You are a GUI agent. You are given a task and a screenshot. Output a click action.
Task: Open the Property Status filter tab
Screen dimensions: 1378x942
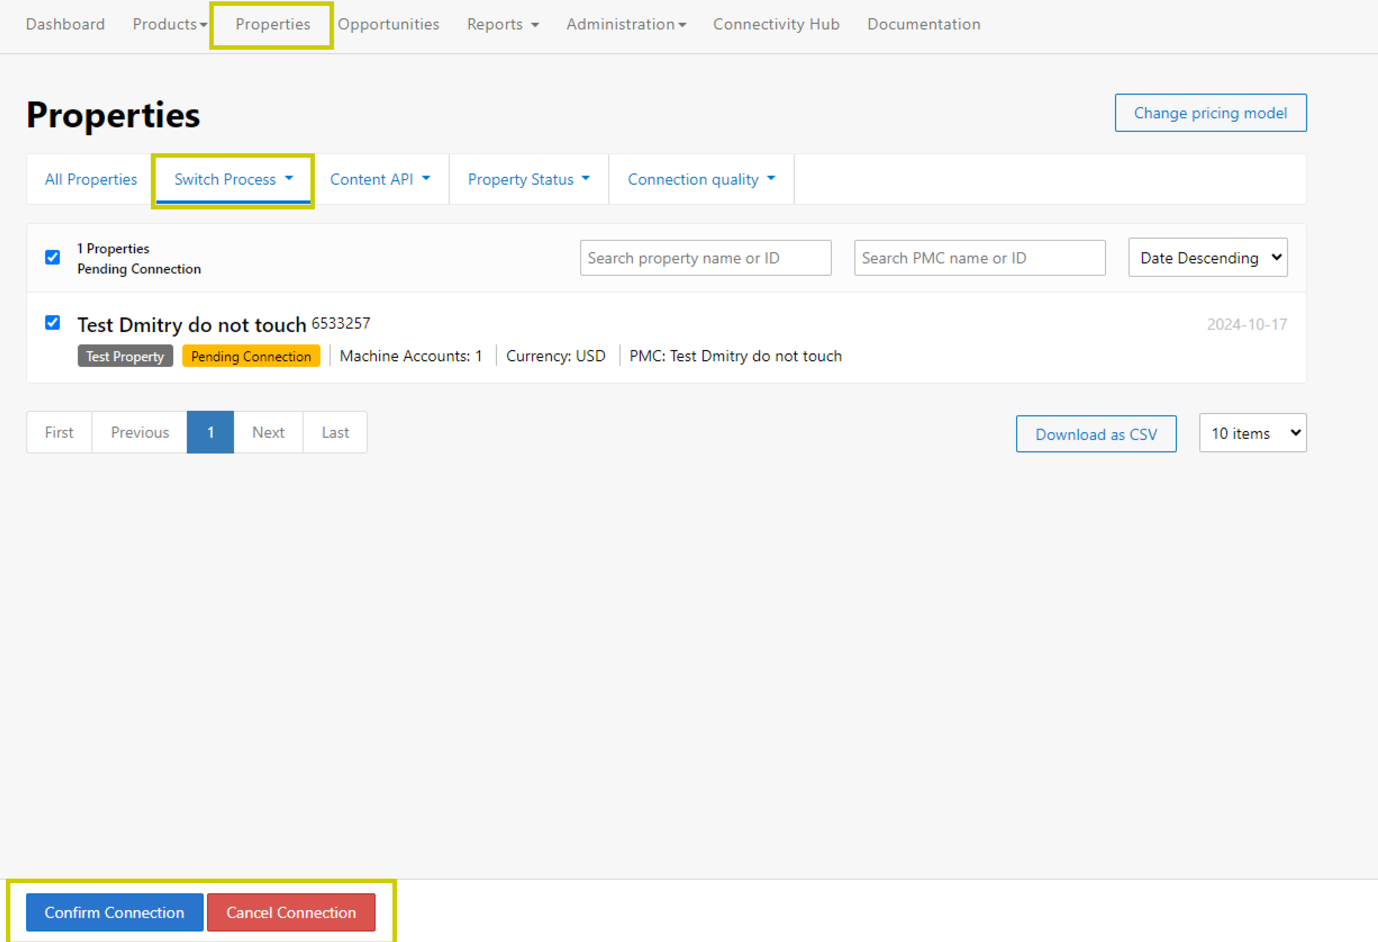(528, 179)
